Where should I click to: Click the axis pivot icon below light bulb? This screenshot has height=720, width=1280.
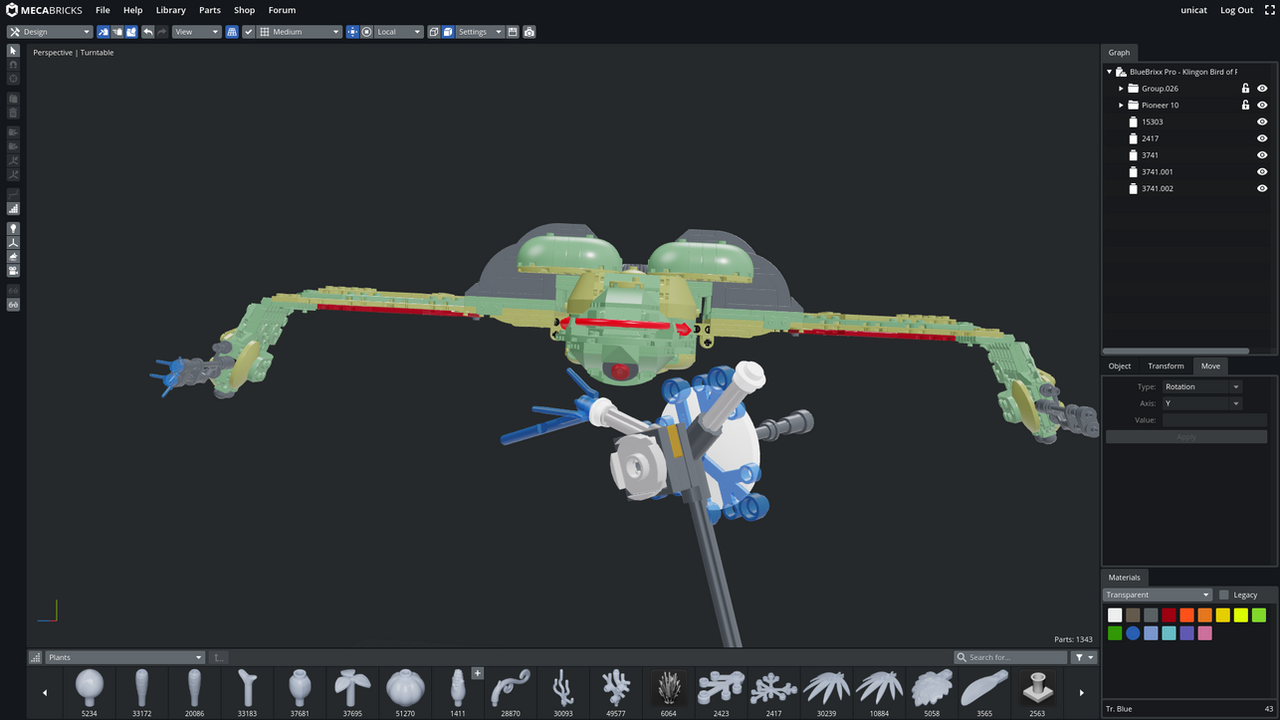pos(13,243)
